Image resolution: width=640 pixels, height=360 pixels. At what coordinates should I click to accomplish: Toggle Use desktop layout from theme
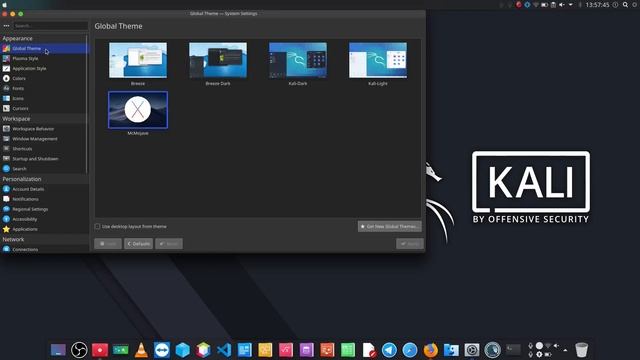97,227
